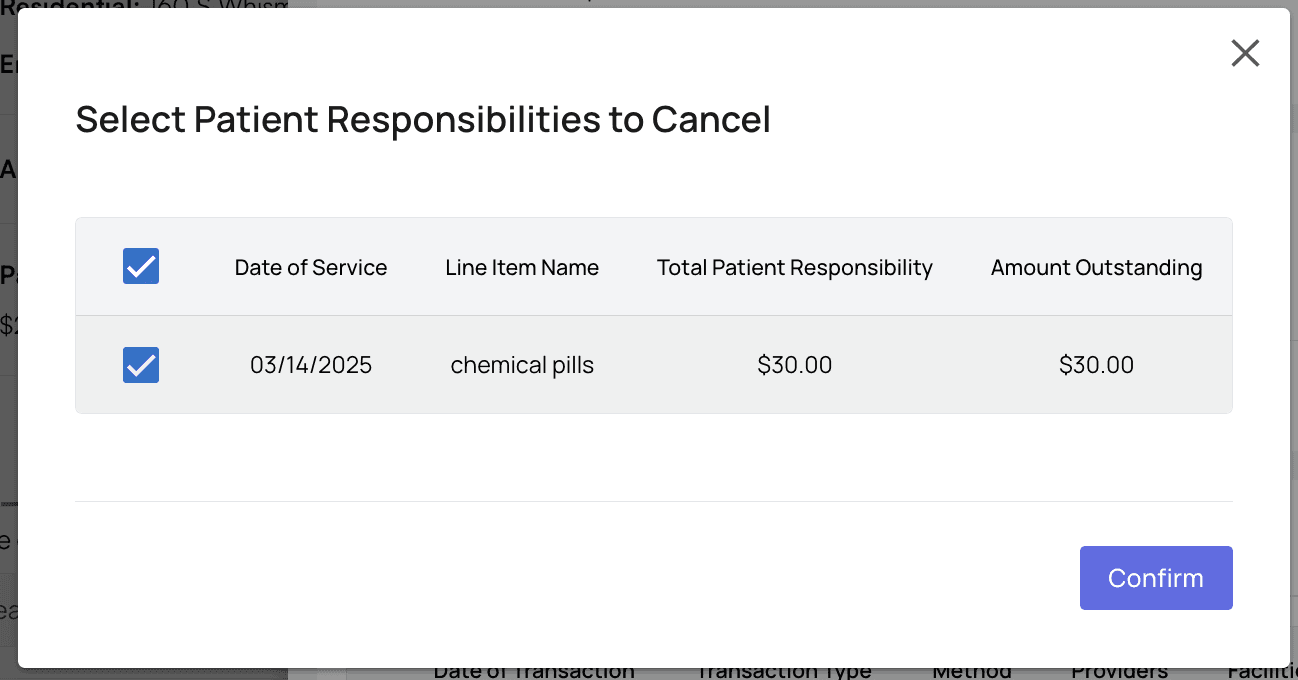Click the Total Patient Responsibility column header

click(794, 268)
